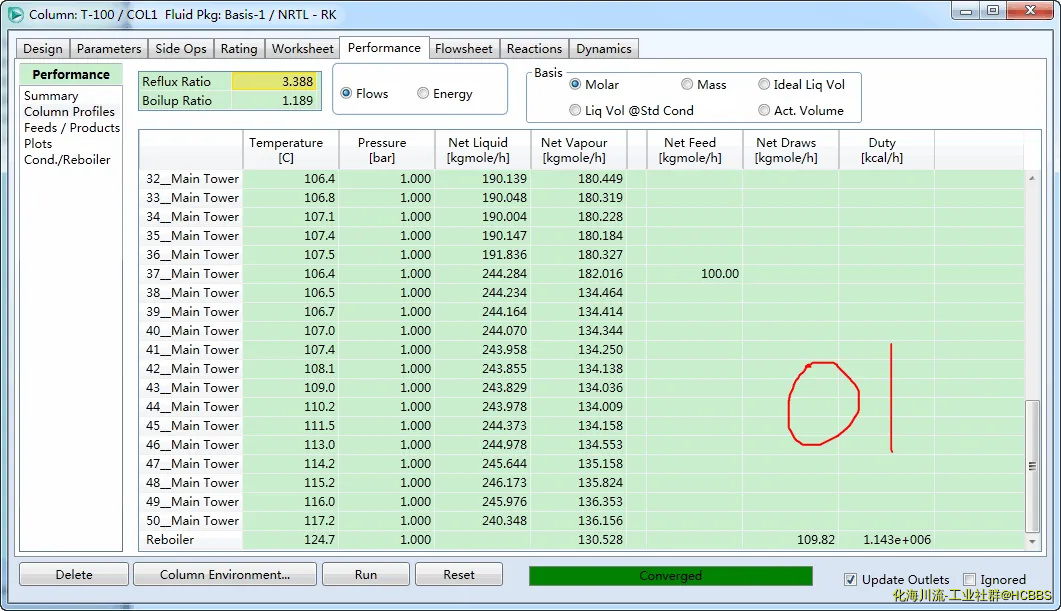
Task: Select the 37__Main Tower row label
Action: pos(192,273)
